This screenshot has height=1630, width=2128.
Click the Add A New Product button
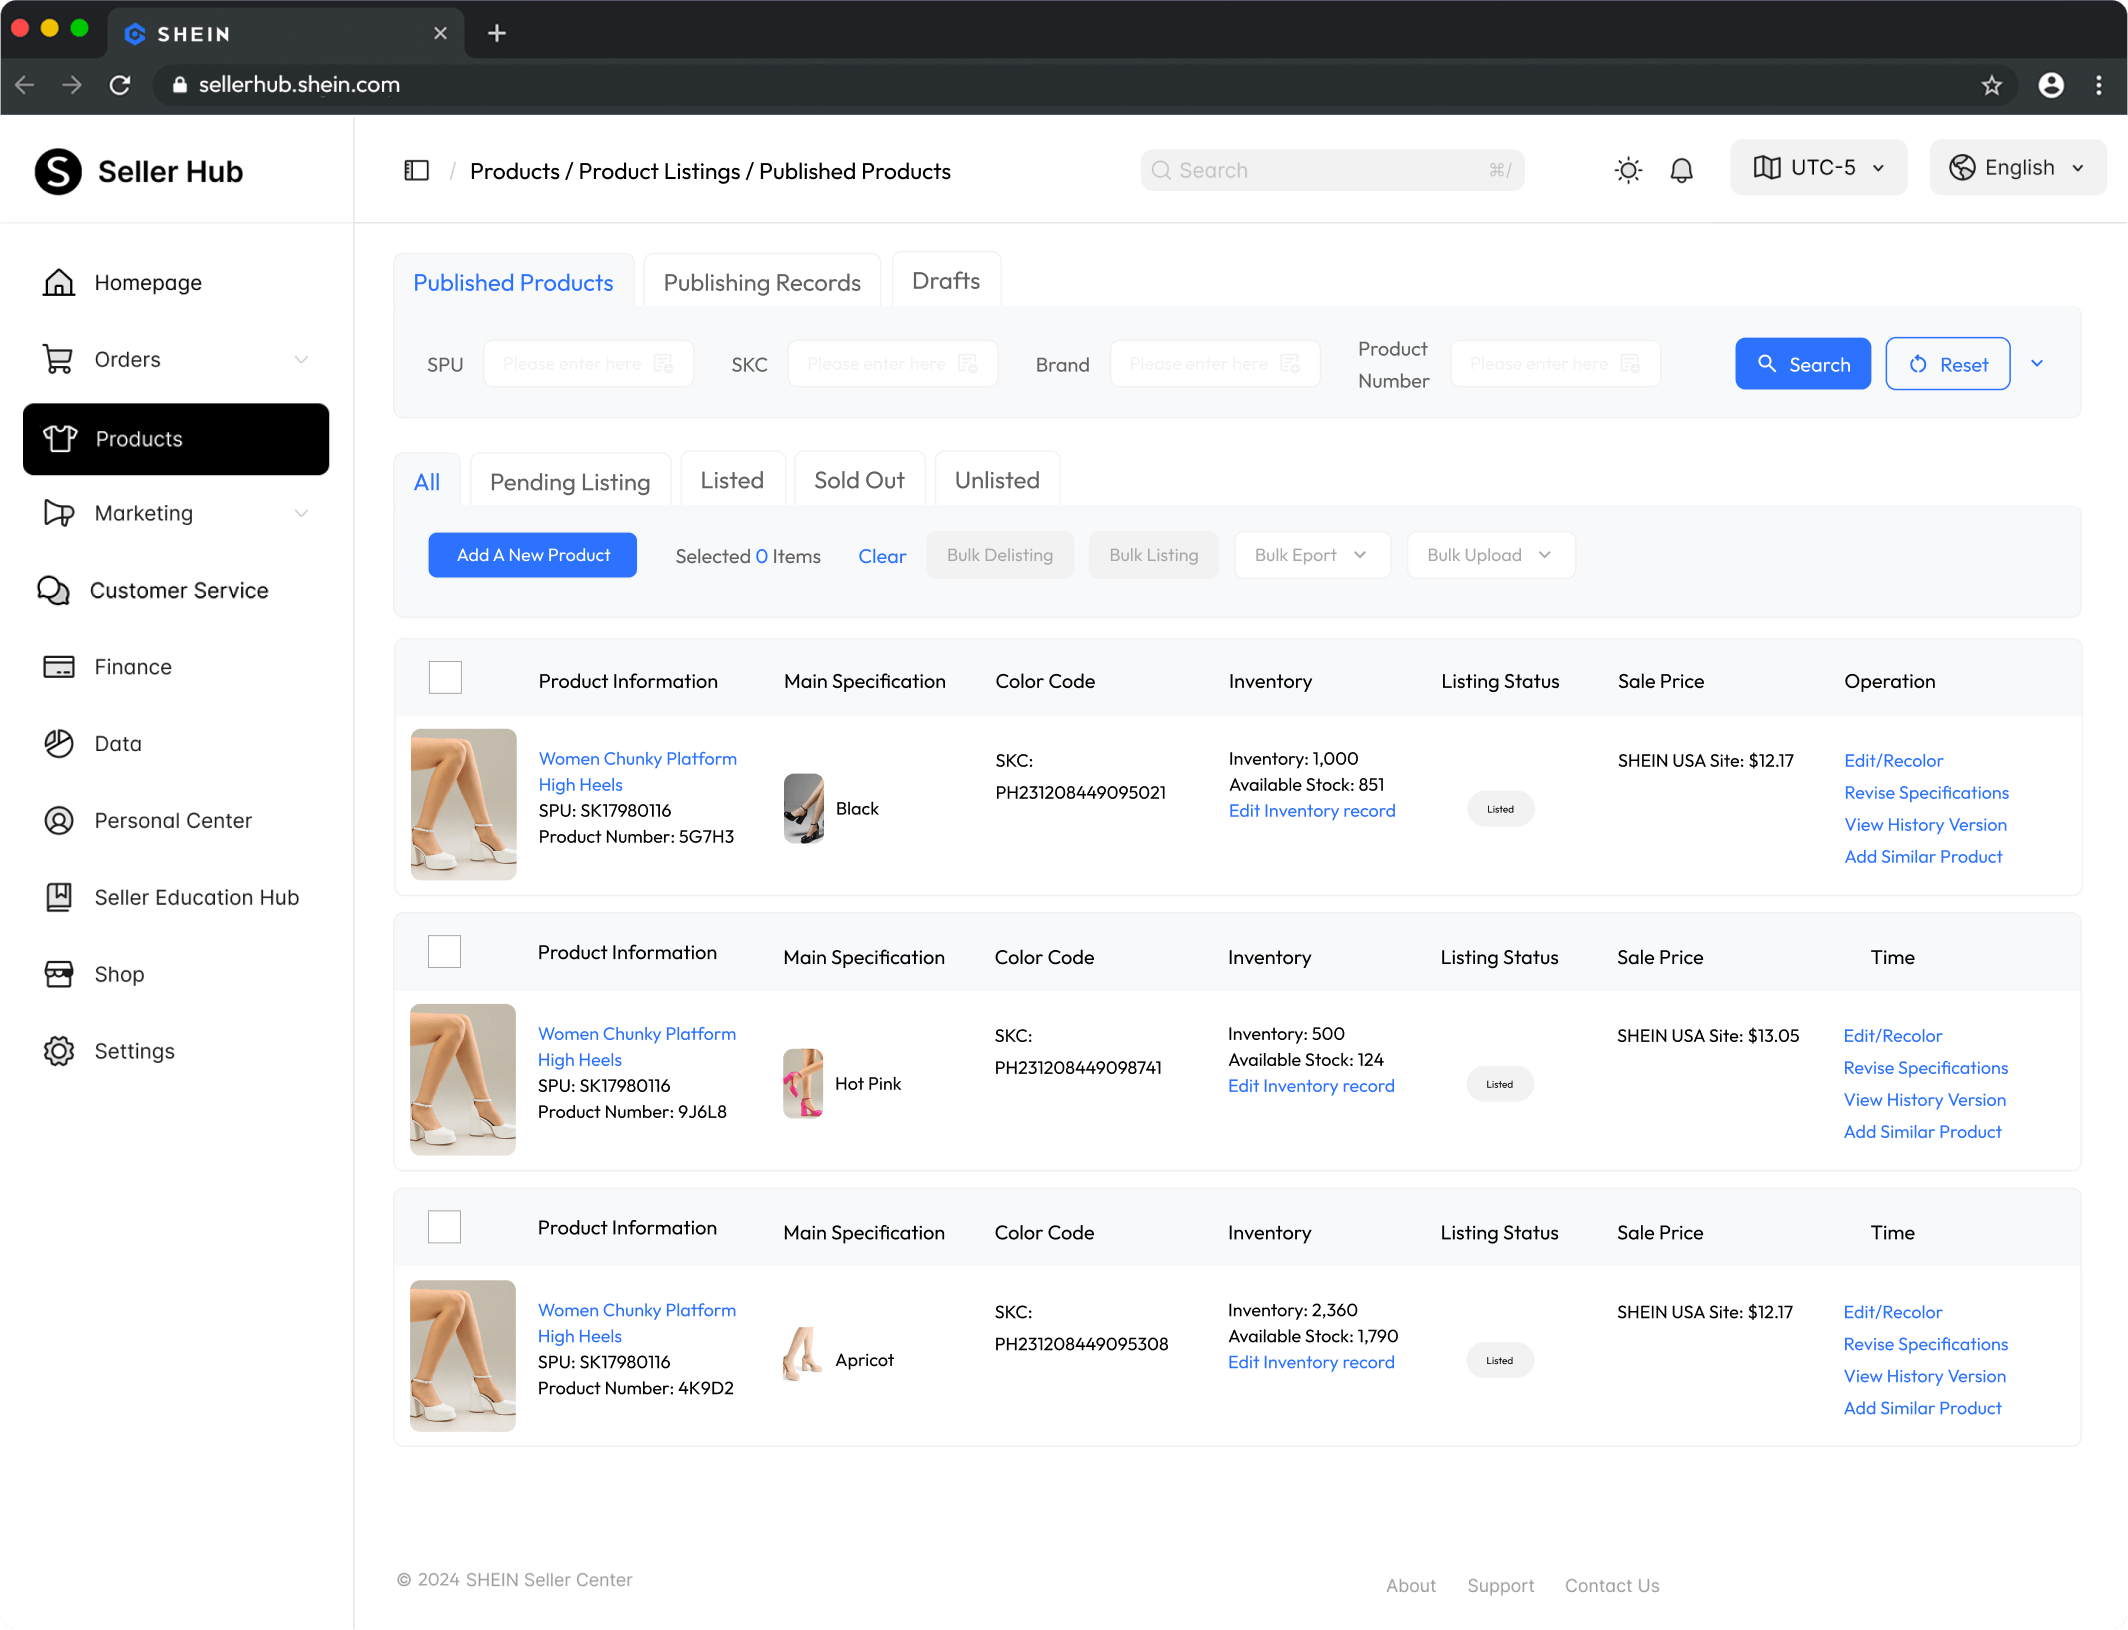[x=531, y=555]
